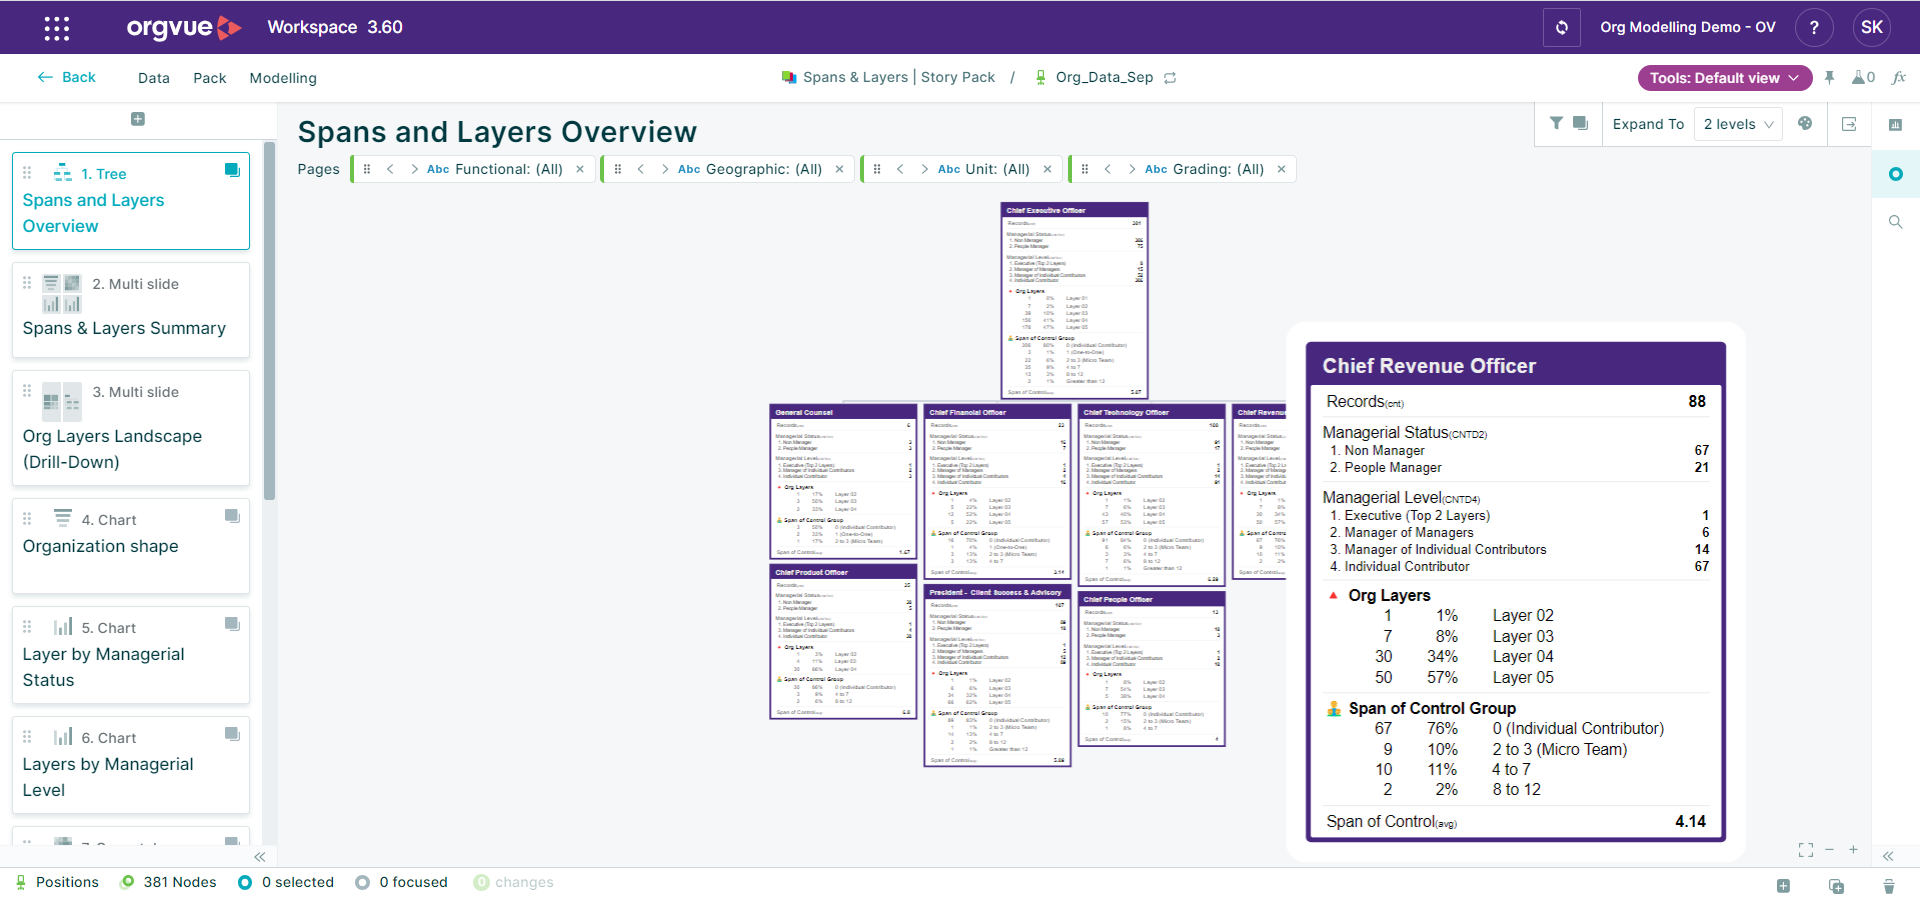Click the fit-to-screen icon
1920x902 pixels.
click(1805, 850)
